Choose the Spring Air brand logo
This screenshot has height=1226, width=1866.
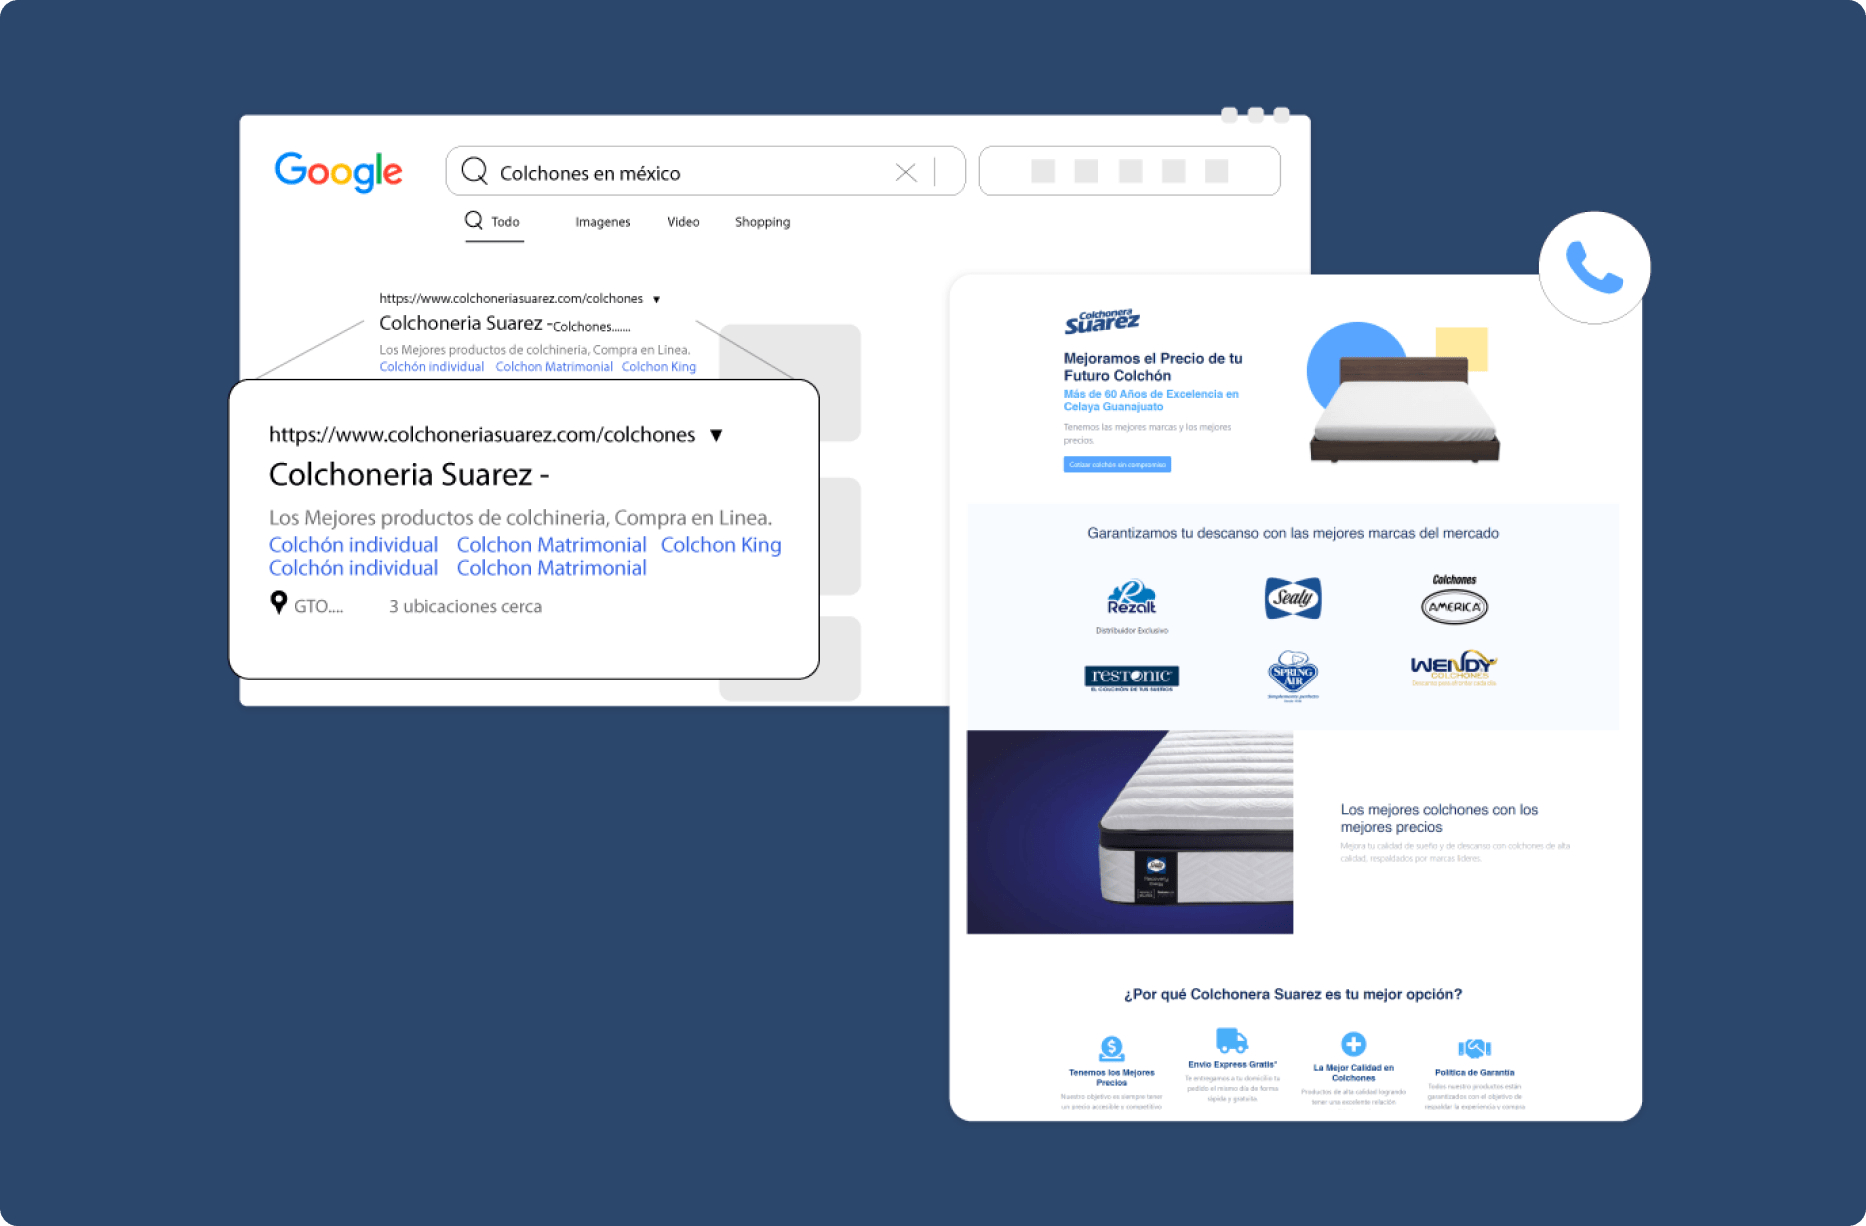pyautogui.click(x=1292, y=675)
